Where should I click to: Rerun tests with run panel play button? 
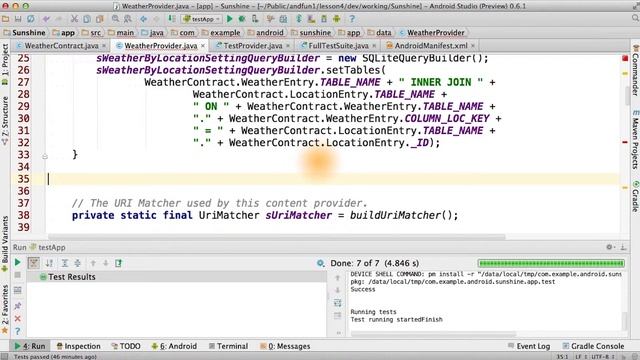point(18,262)
